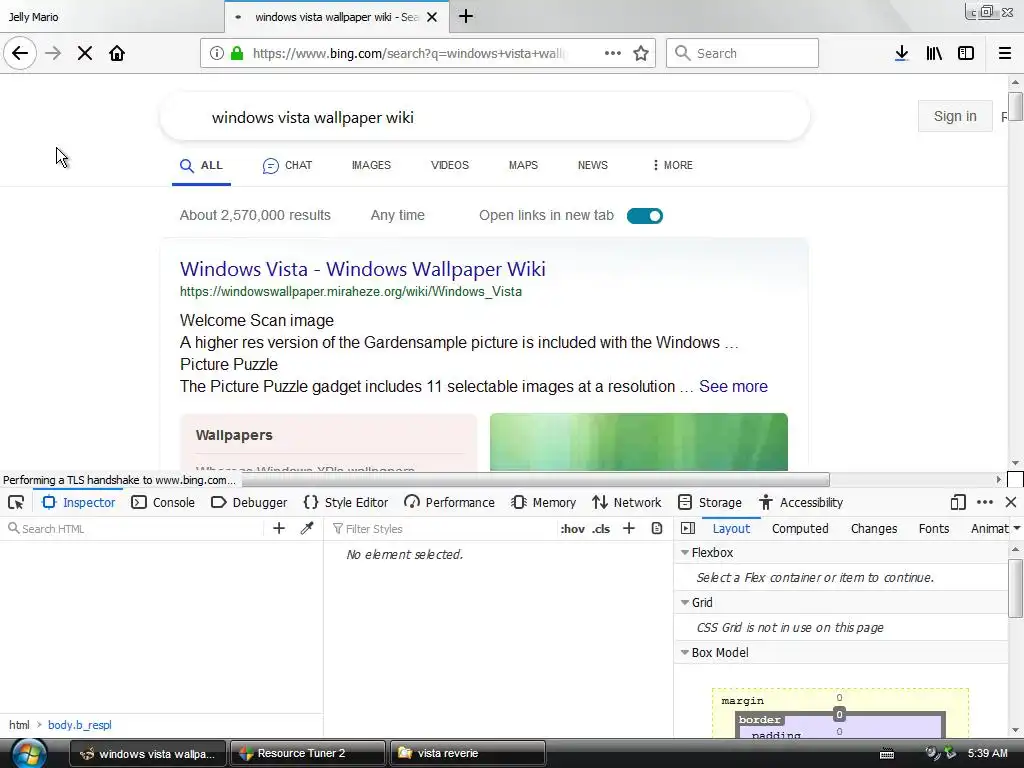Stop page loading with the X button
Screen dimensions: 1024x768
click(x=85, y=53)
